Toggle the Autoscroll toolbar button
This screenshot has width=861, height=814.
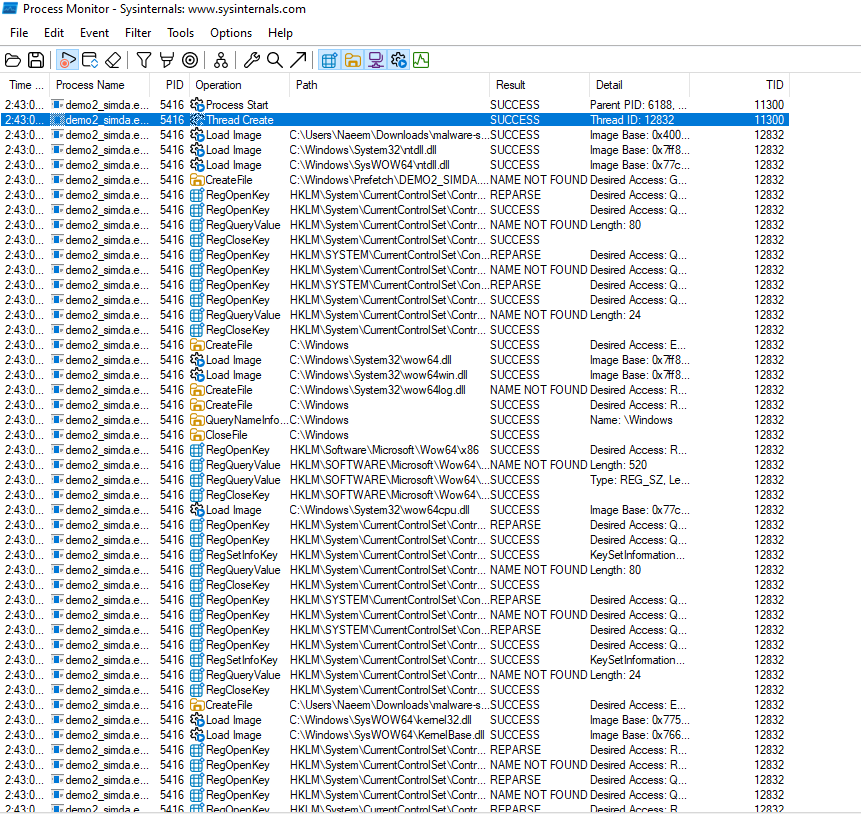tap(90, 60)
